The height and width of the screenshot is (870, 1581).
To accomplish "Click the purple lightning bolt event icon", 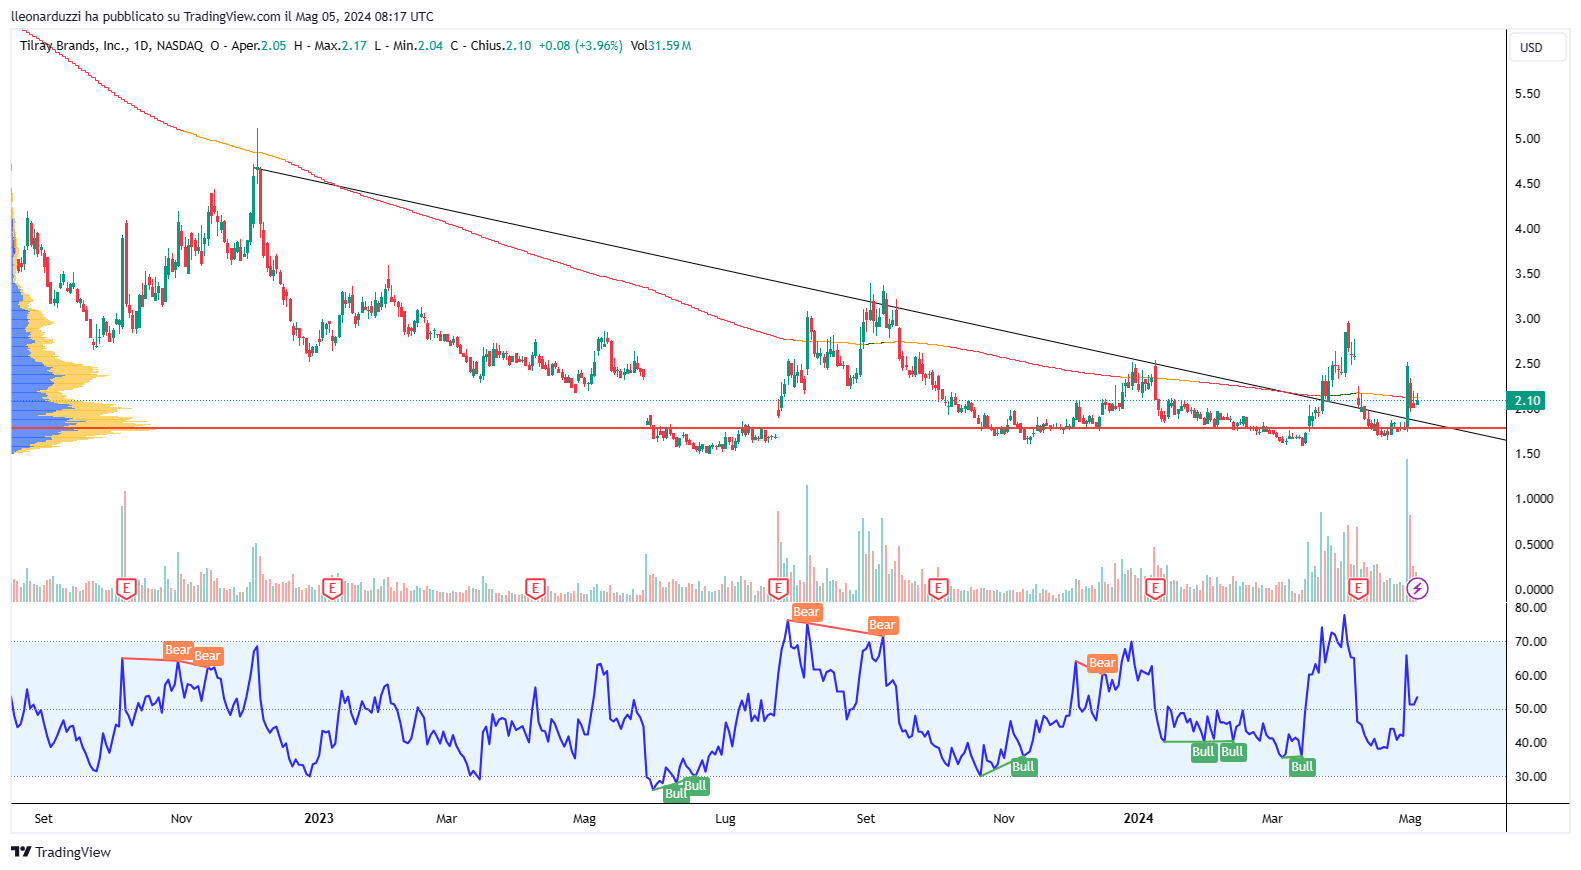I will pos(1417,588).
